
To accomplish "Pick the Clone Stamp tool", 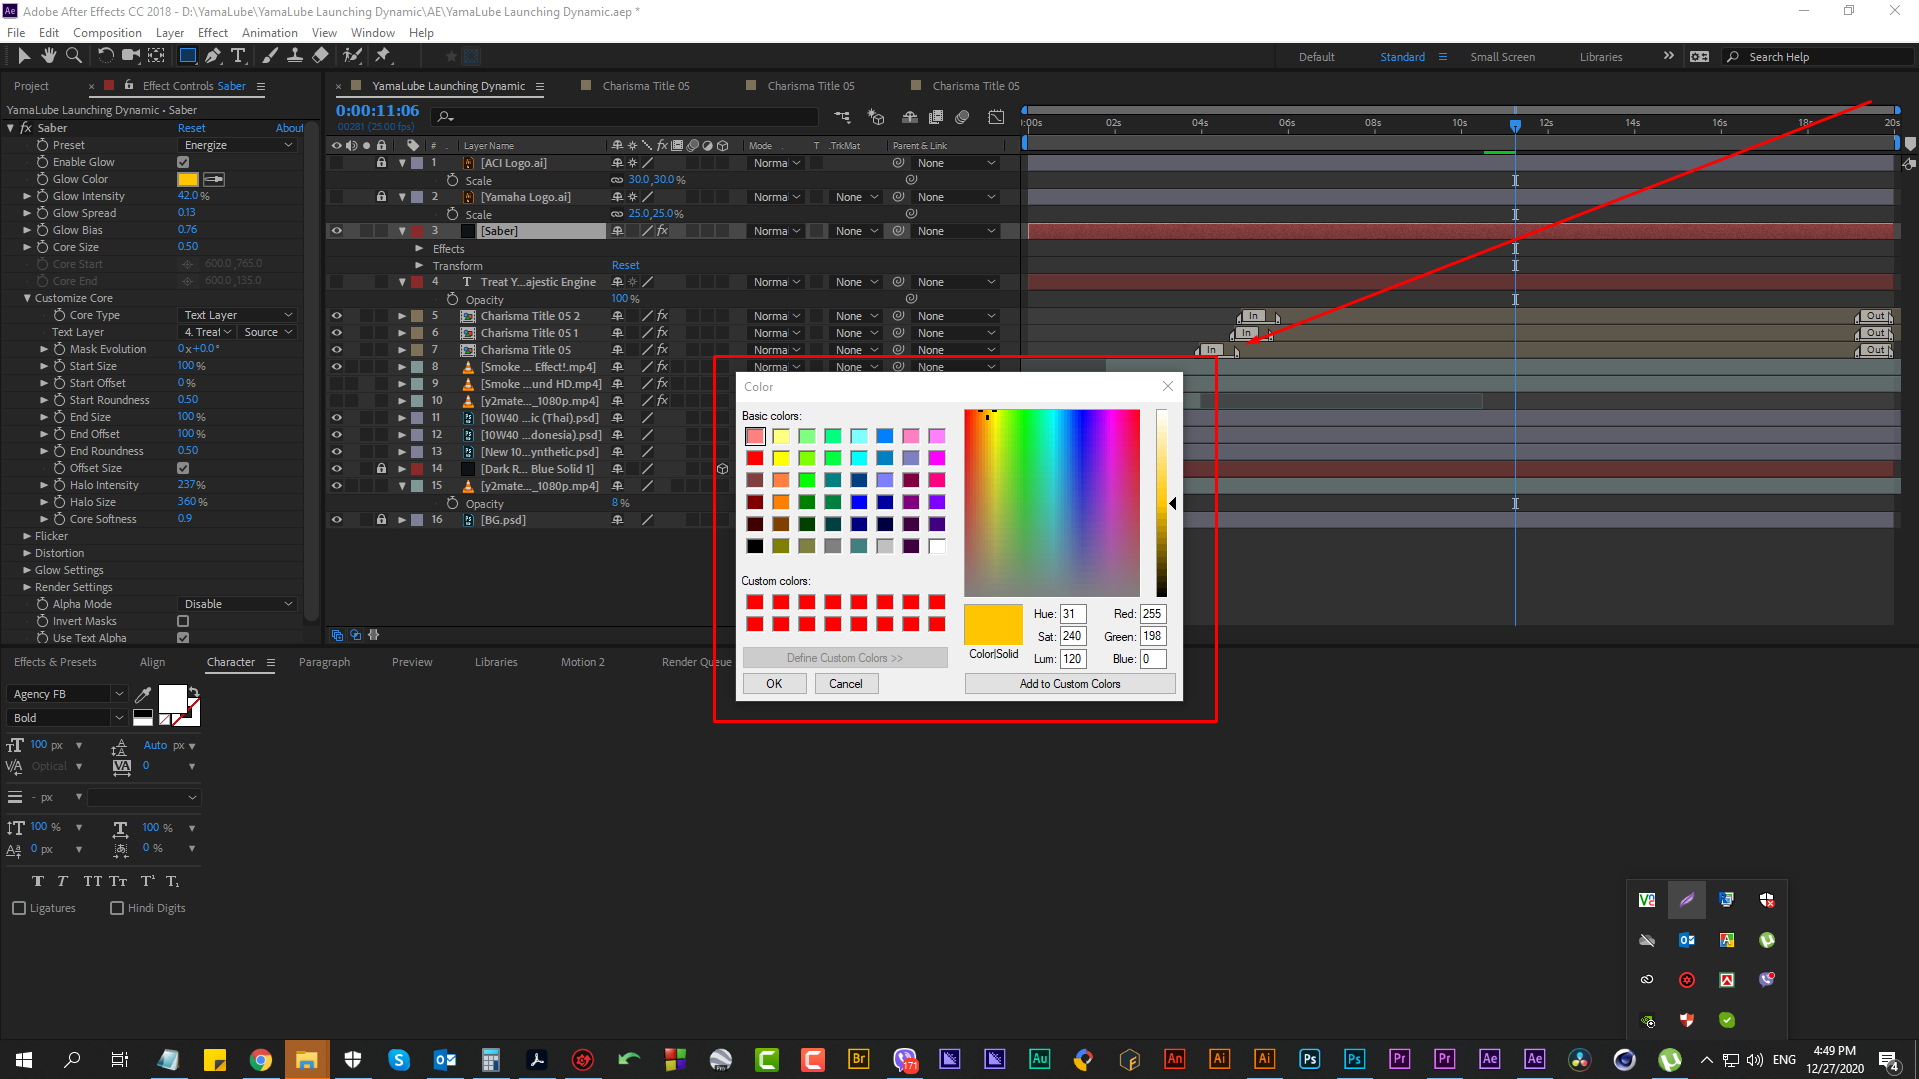I will pyautogui.click(x=295, y=56).
